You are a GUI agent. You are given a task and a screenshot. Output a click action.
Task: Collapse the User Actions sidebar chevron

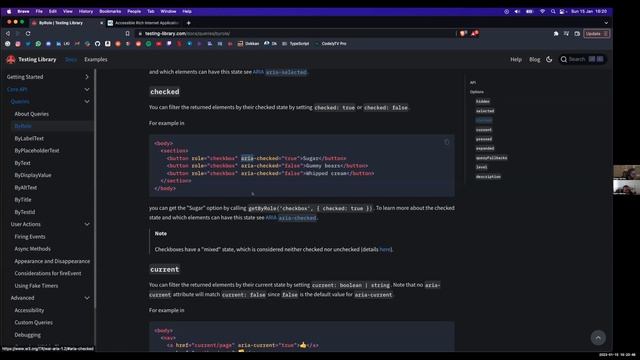pyautogui.click(x=87, y=224)
